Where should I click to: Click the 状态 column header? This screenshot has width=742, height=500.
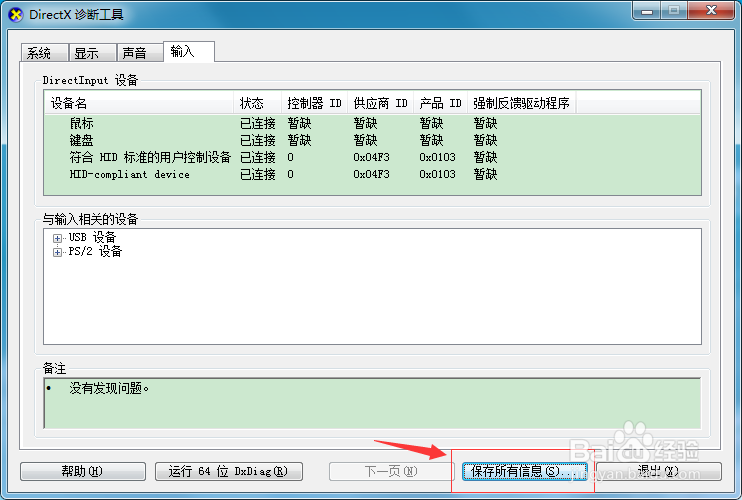[x=257, y=103]
